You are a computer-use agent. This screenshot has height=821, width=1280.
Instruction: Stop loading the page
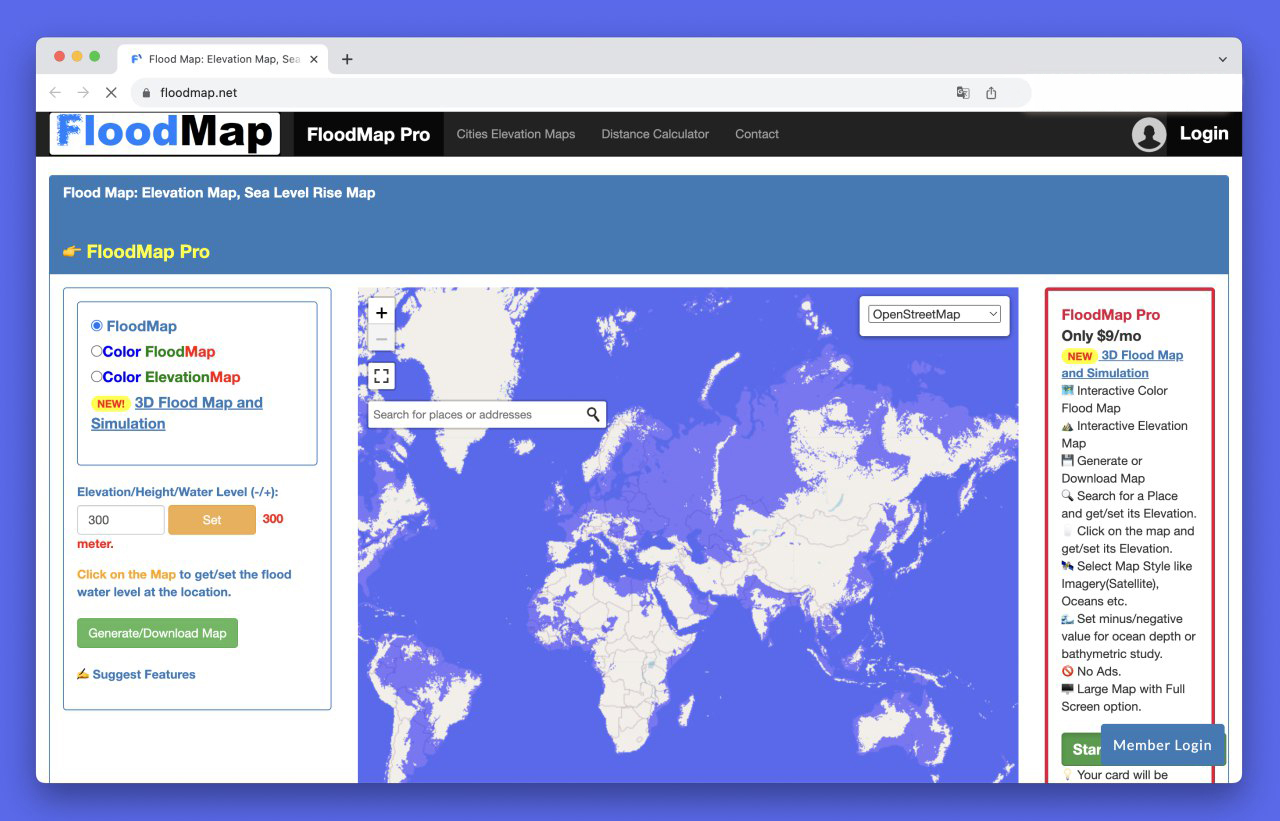pyautogui.click(x=111, y=92)
